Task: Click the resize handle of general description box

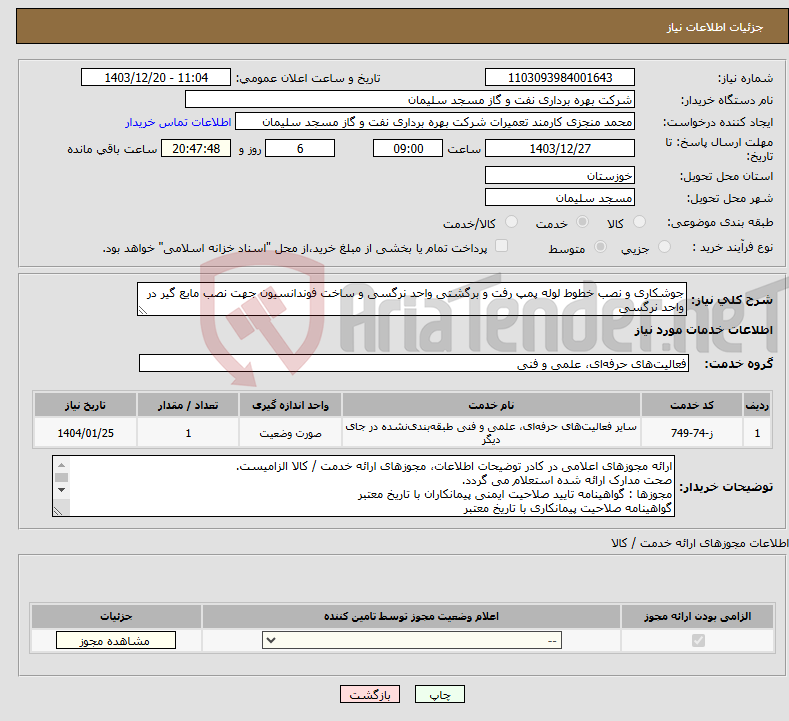Action: point(143,310)
